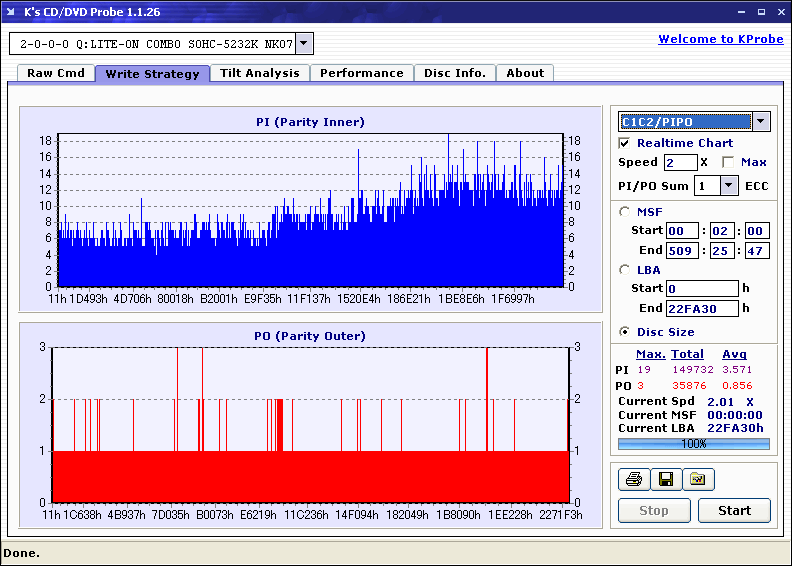Click the print chart icon
This screenshot has height=566, width=792.
[634, 479]
